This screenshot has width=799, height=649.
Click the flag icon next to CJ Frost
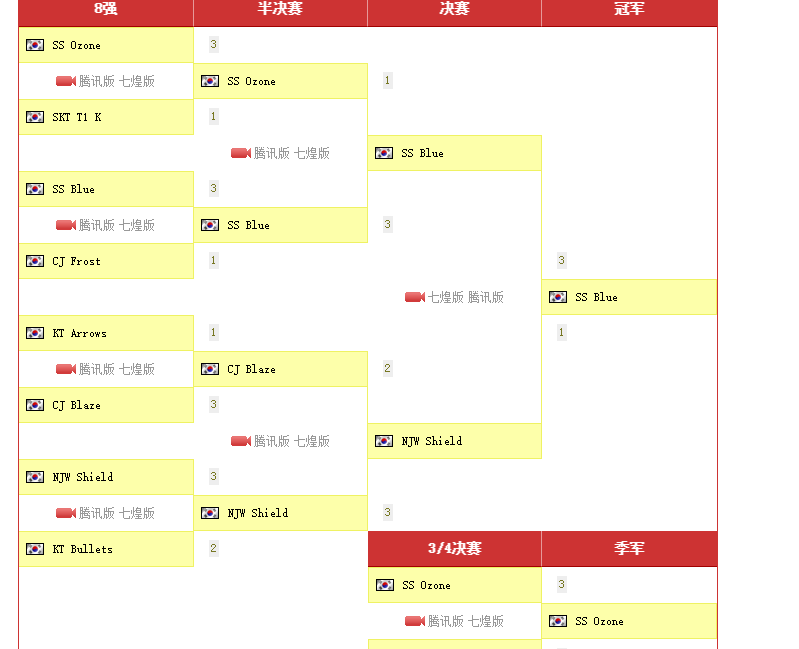(x=35, y=261)
